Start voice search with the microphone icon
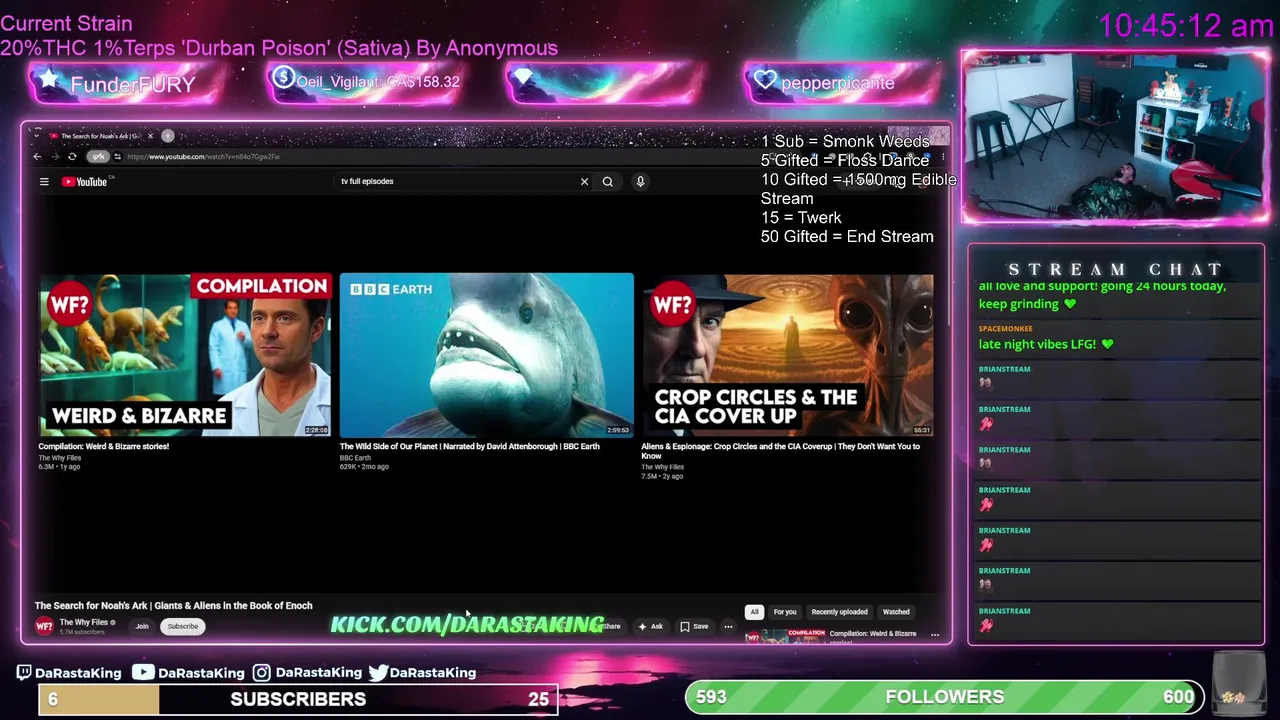This screenshot has width=1280, height=720. click(x=640, y=182)
